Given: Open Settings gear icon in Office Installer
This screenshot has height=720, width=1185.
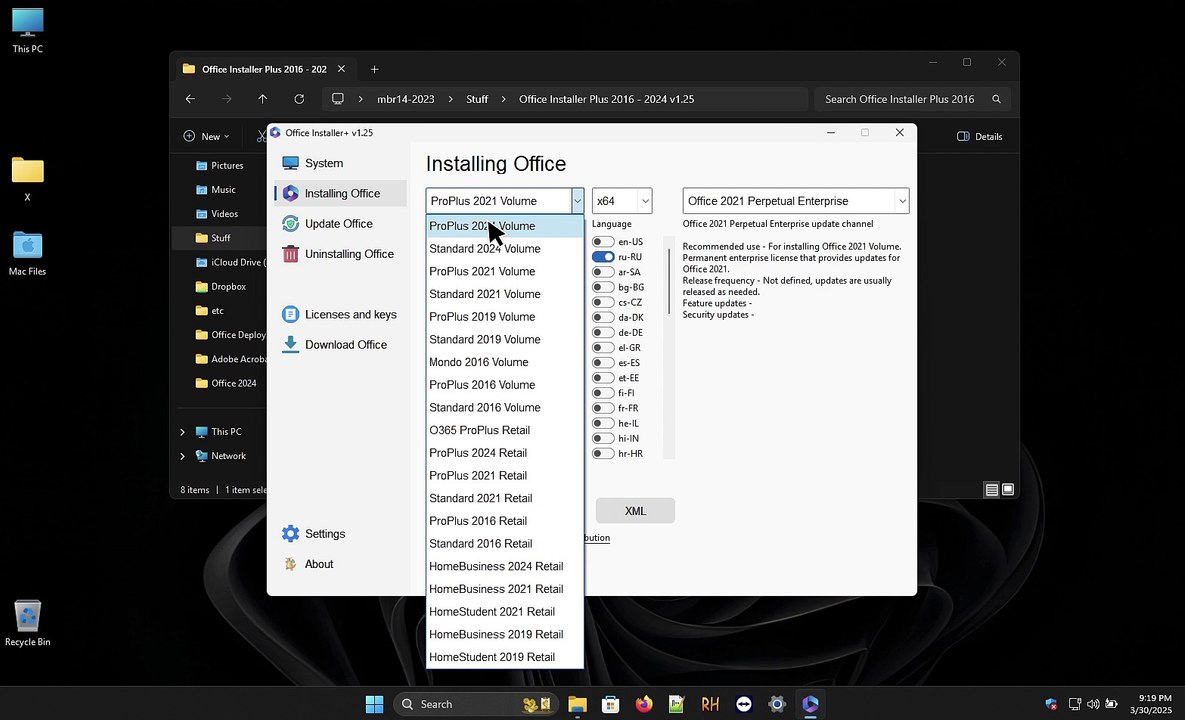Looking at the screenshot, I should pos(290,533).
